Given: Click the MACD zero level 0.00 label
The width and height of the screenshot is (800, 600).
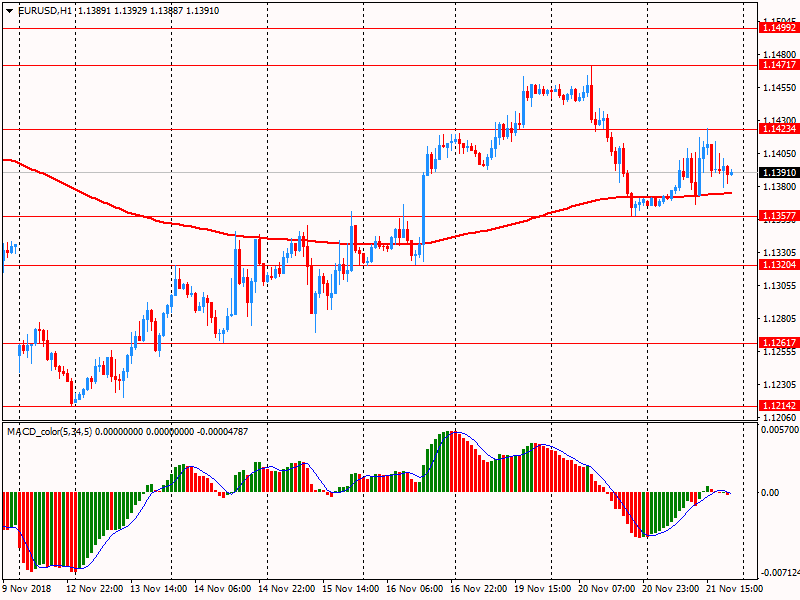Looking at the screenshot, I should 770,492.
